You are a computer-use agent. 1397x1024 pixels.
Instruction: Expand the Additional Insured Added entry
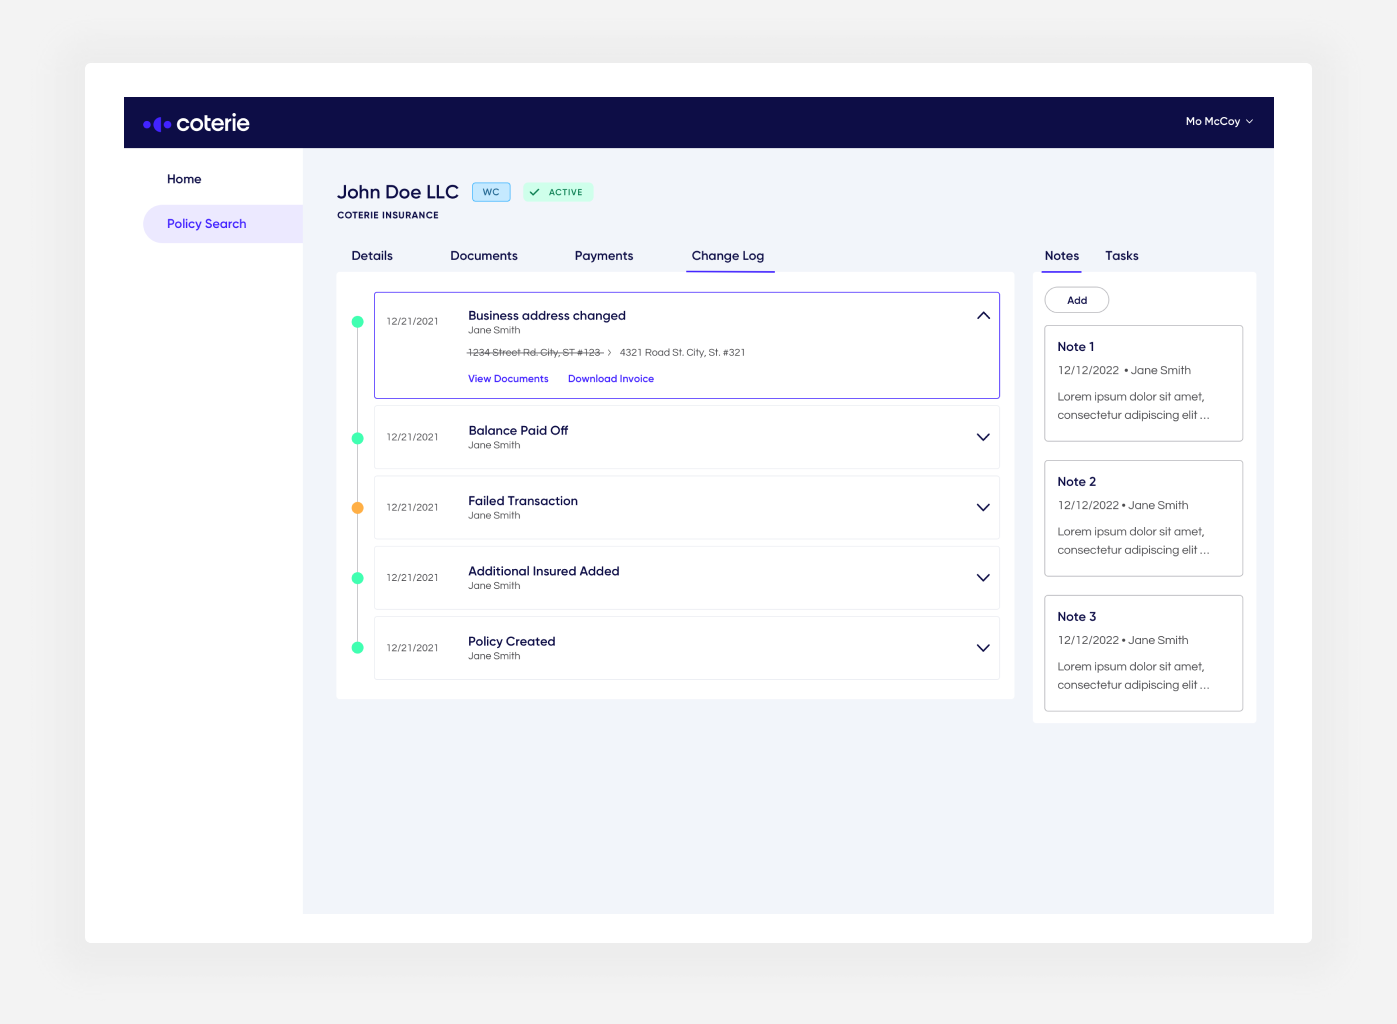pos(983,577)
